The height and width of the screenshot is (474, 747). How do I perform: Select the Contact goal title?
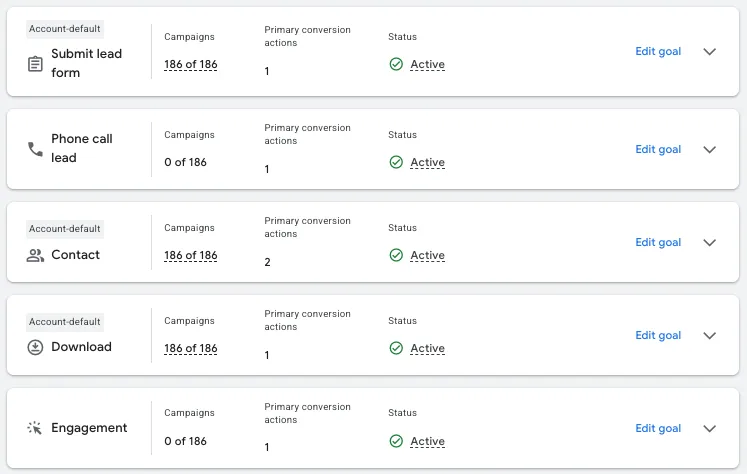click(75, 255)
